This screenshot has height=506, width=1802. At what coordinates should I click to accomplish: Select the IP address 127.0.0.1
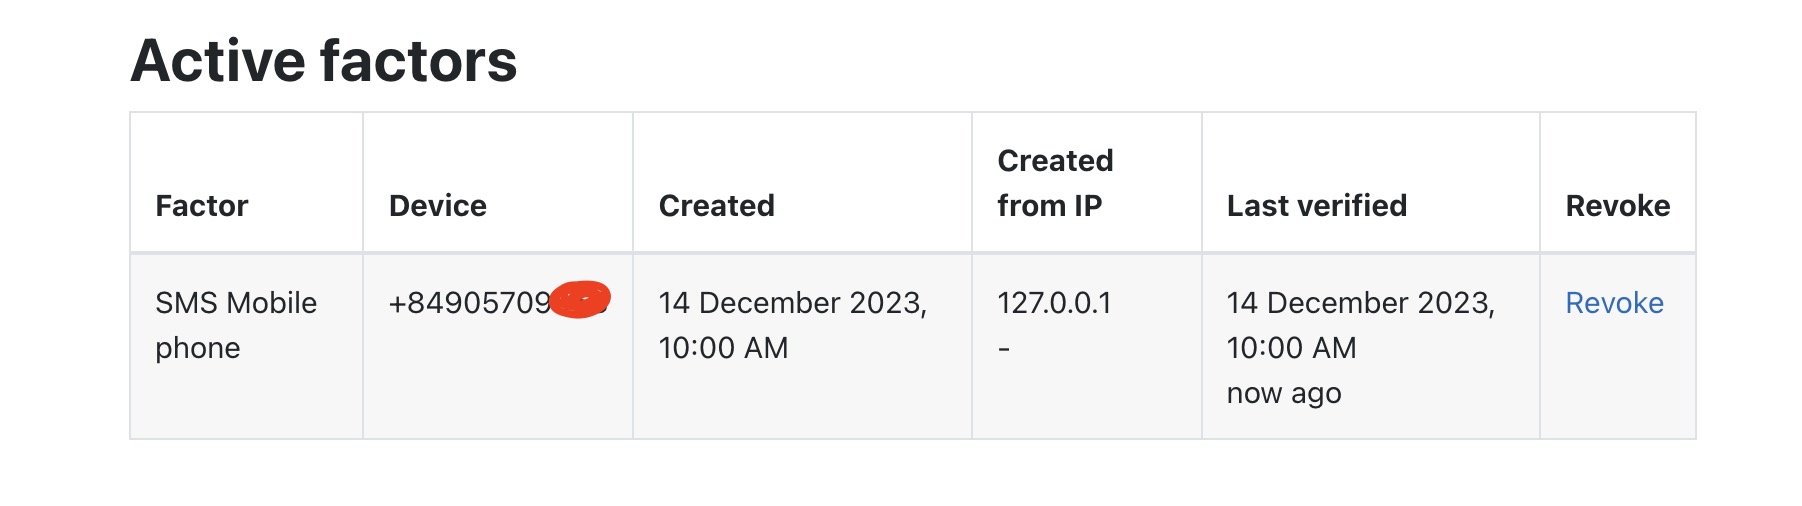[x=1055, y=303]
